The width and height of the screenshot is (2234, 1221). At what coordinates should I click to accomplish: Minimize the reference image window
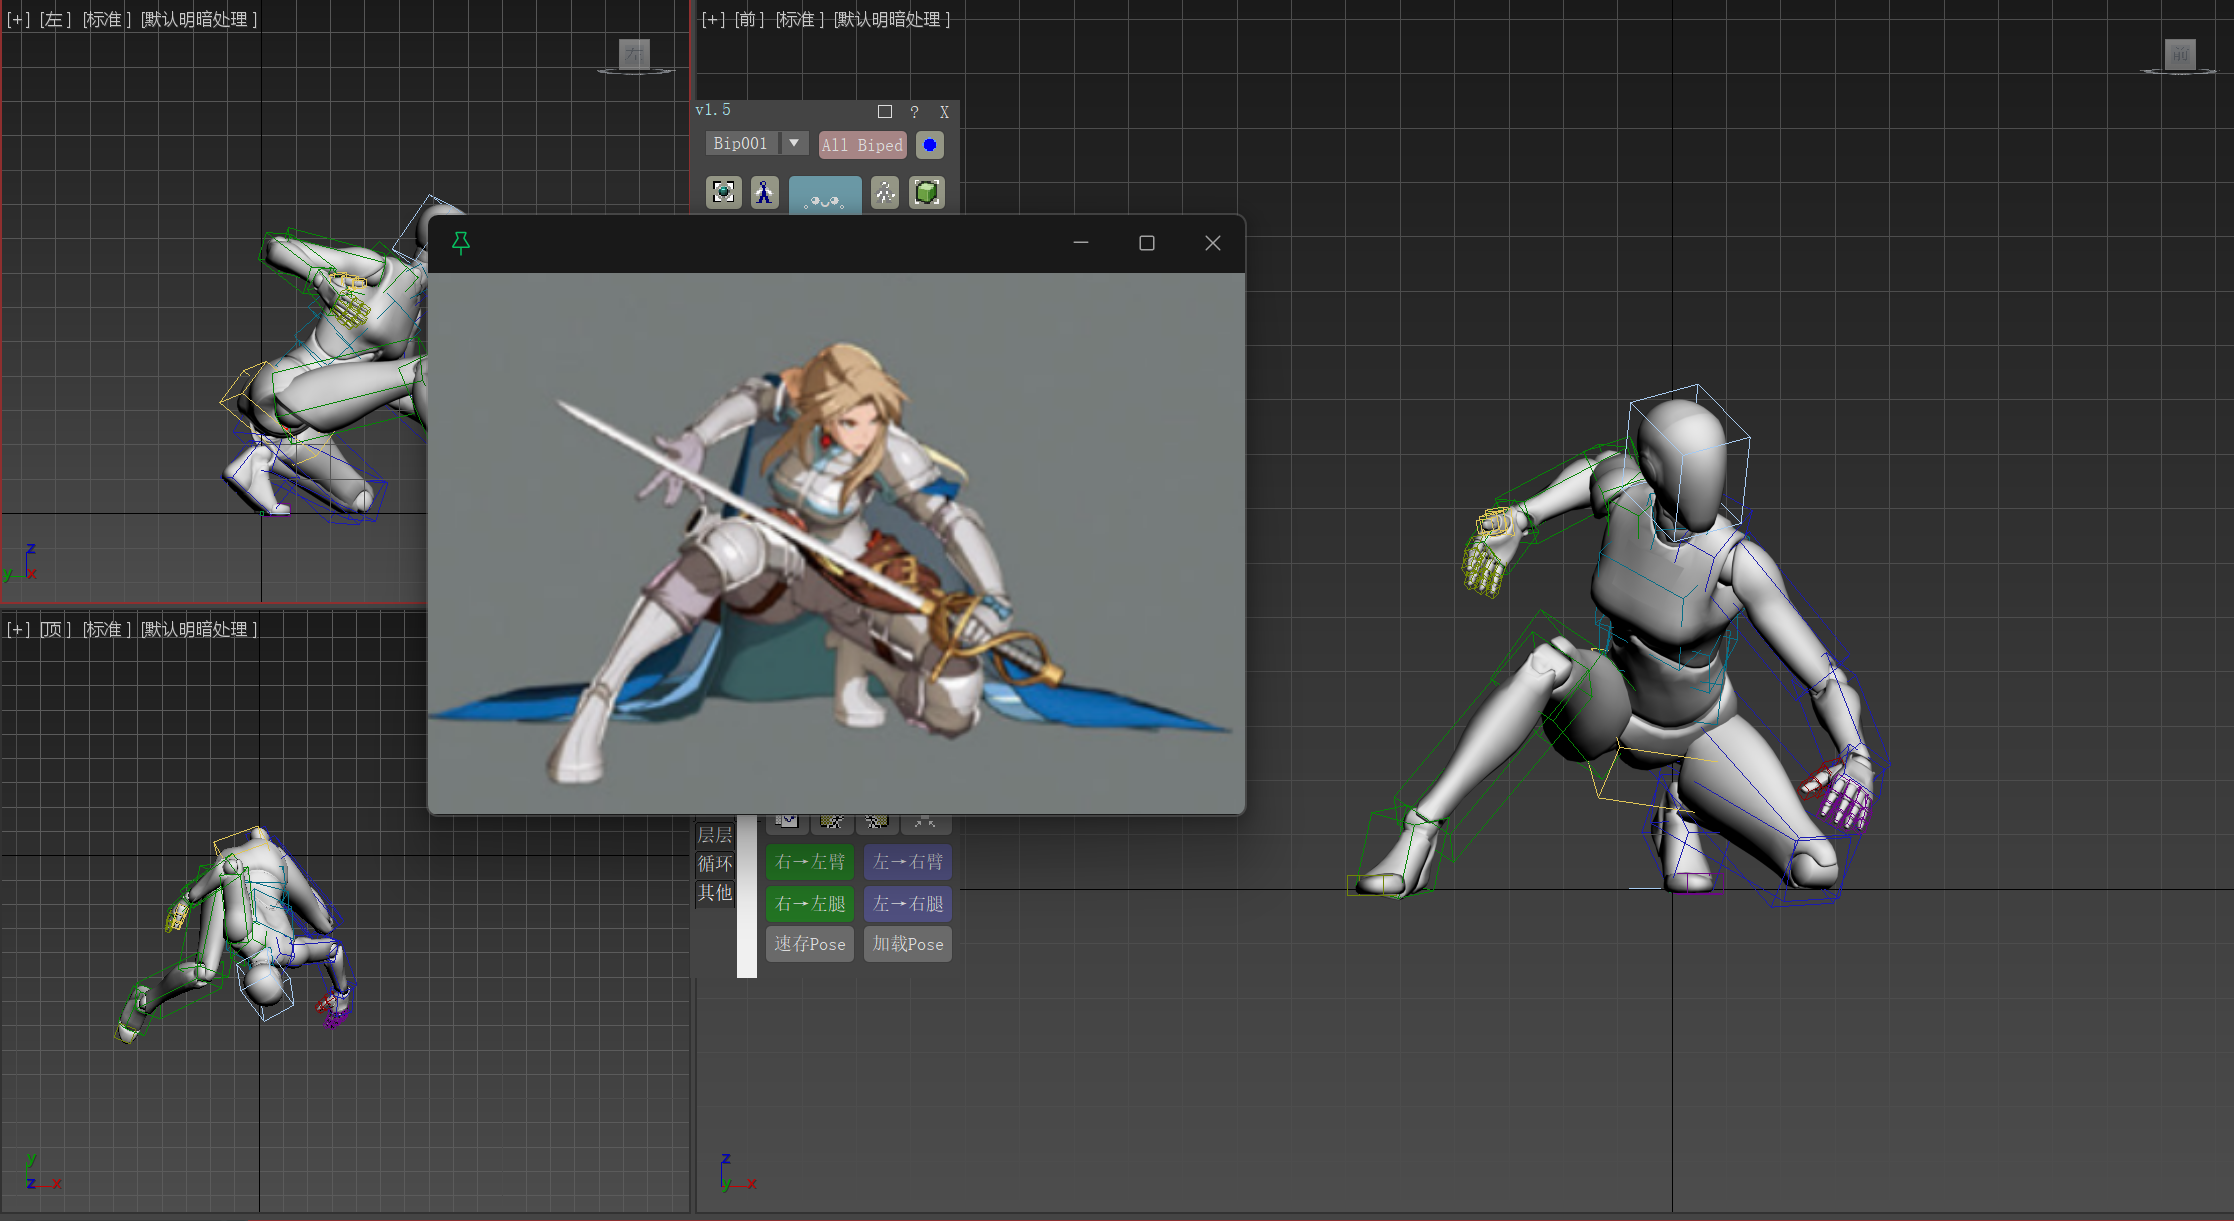point(1081,243)
